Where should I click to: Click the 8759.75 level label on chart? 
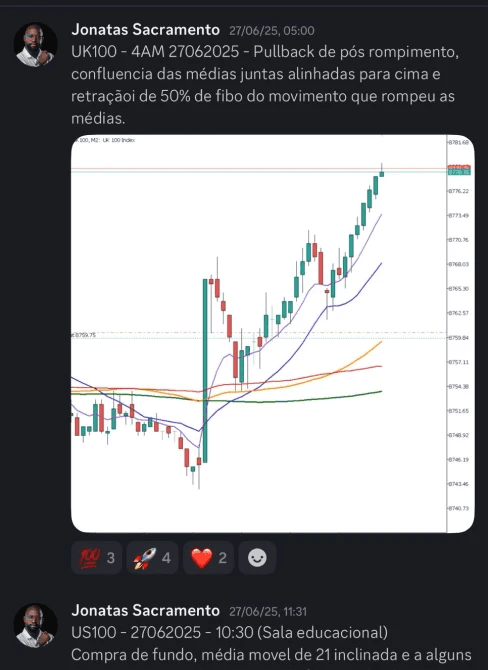pos(84,335)
